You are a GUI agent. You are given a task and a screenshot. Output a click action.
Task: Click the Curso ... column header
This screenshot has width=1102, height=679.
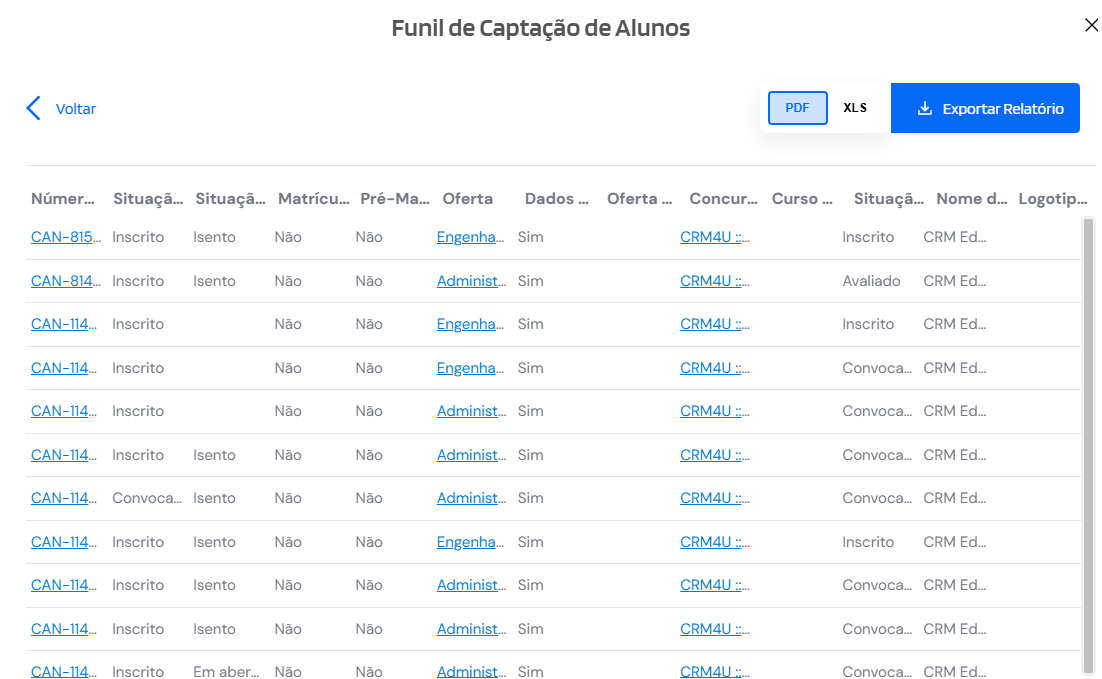(x=802, y=199)
